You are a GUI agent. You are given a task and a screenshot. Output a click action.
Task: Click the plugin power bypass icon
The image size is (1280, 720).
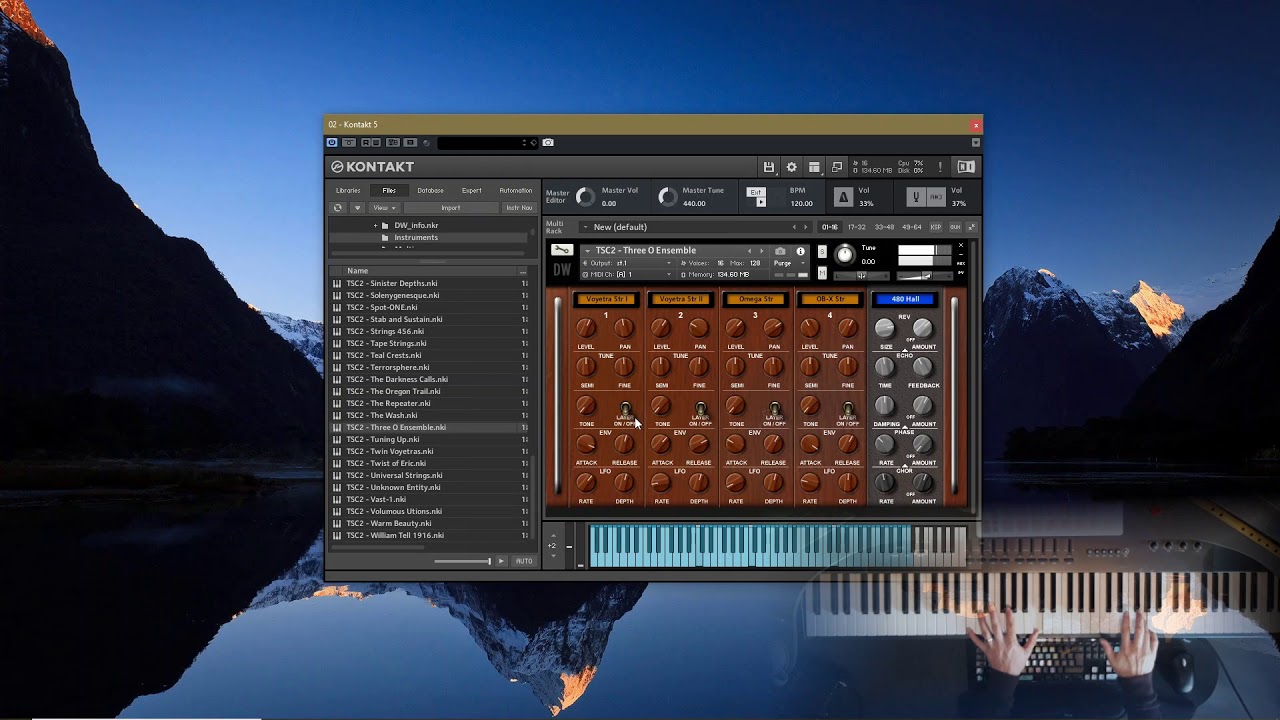(x=332, y=143)
